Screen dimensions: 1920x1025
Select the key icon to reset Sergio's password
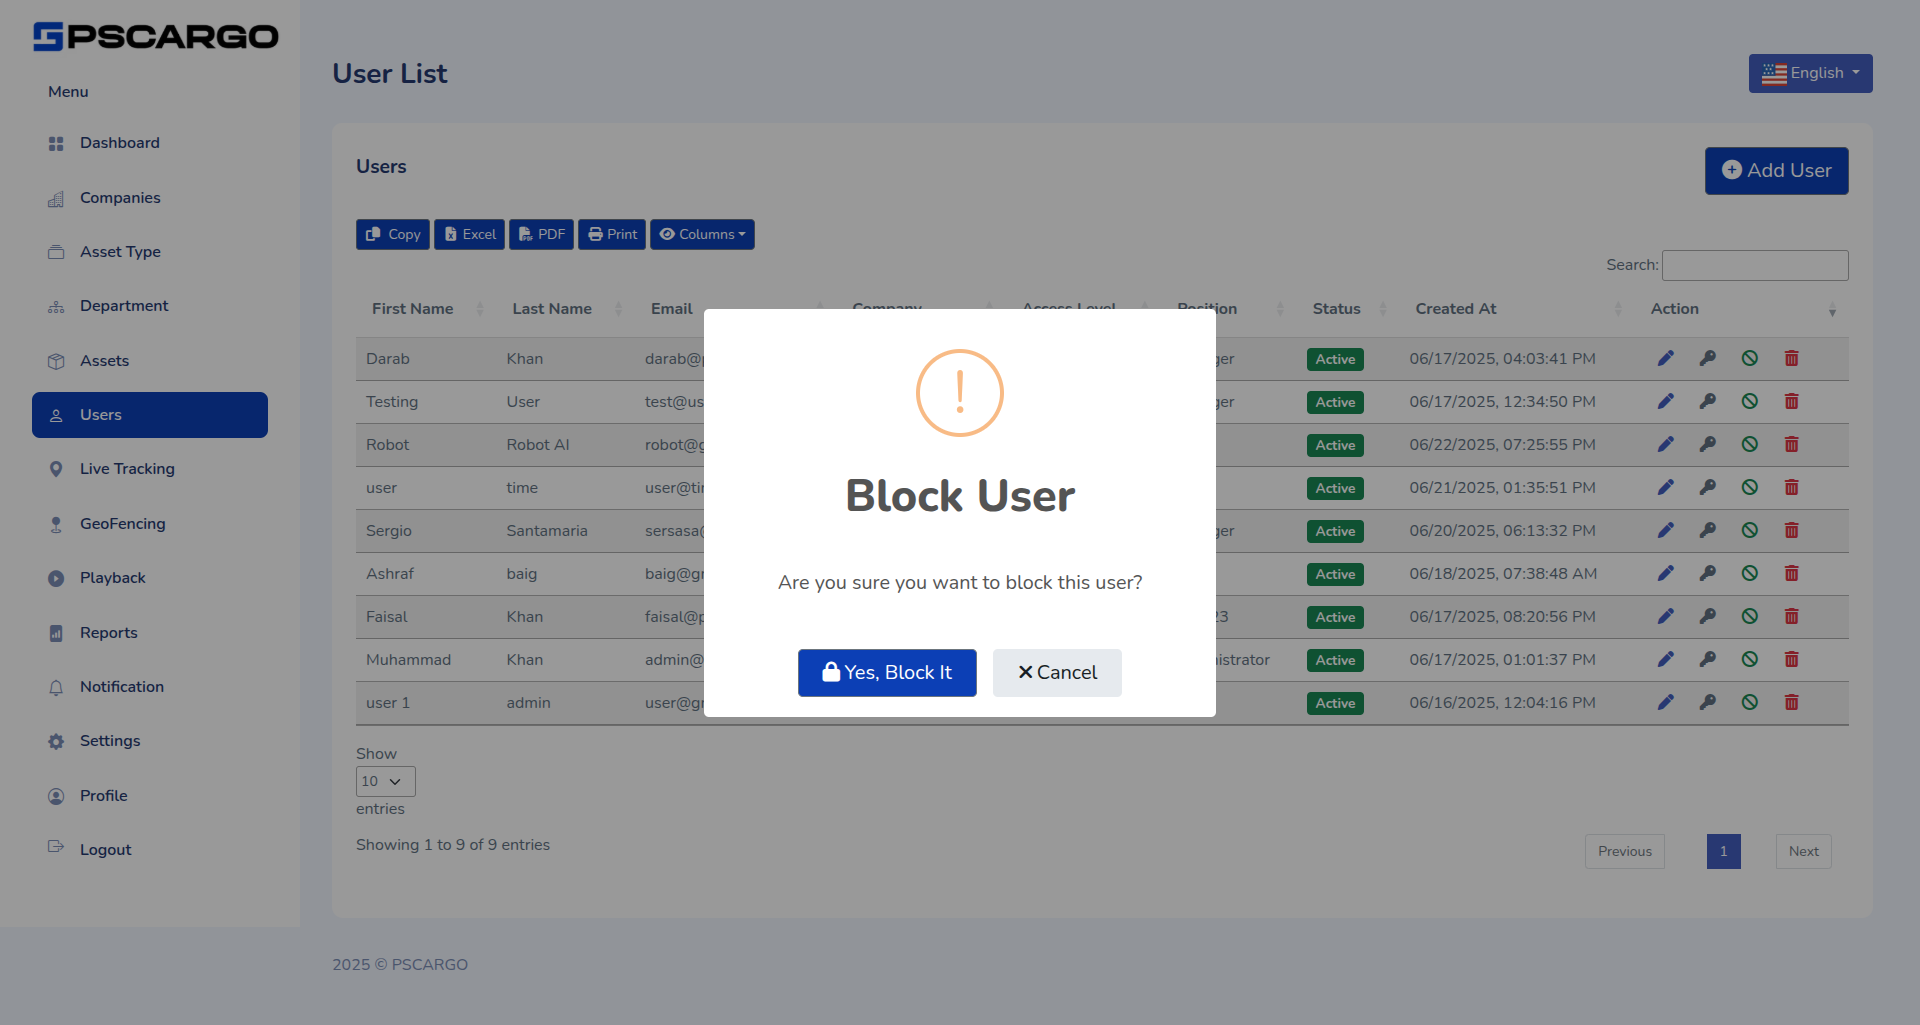(1707, 530)
